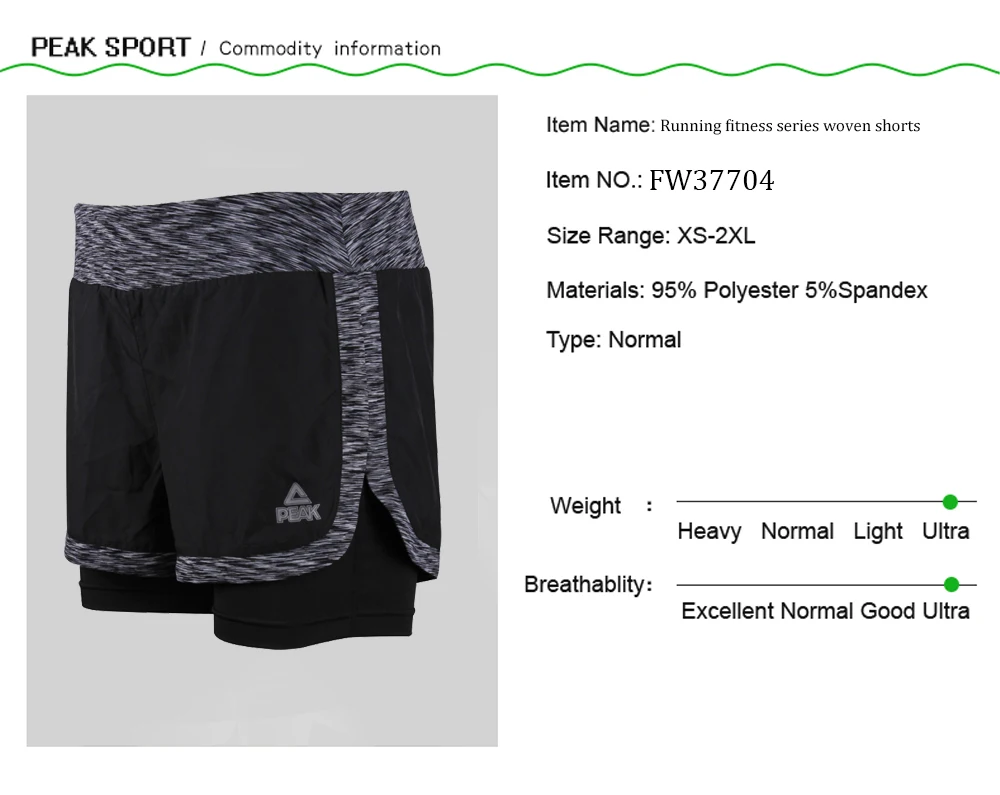This screenshot has width=1000, height=795.
Task: Select the Heavy weight label
Action: click(x=709, y=532)
